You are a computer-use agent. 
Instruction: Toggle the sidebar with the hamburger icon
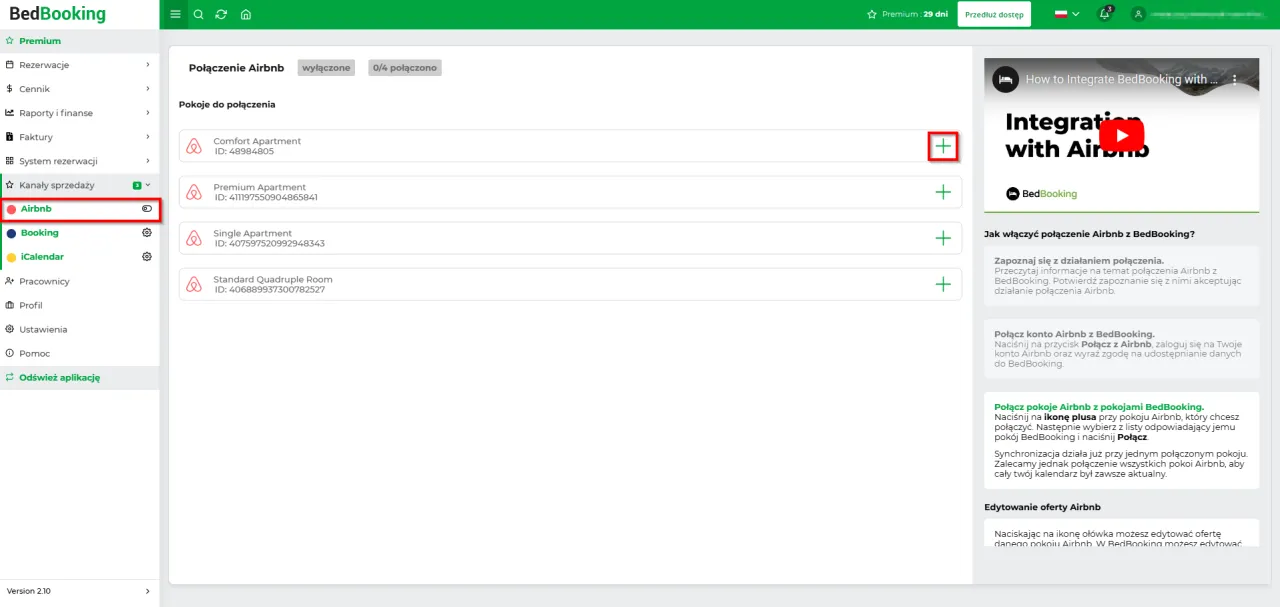[175, 14]
